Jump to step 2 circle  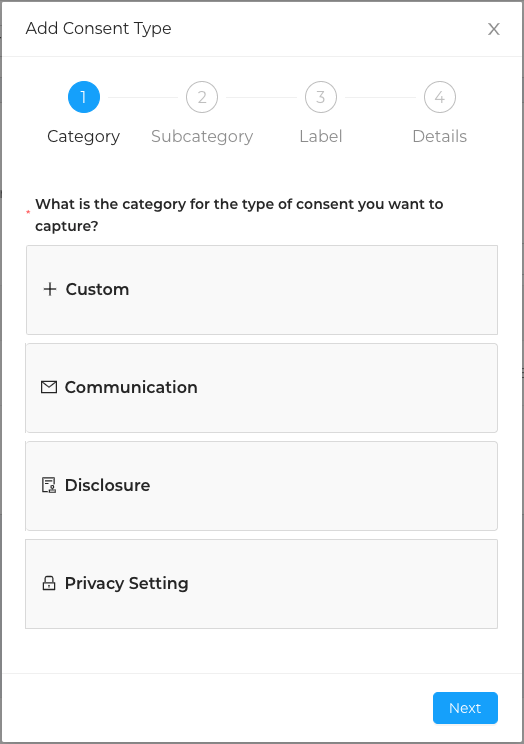(x=202, y=97)
